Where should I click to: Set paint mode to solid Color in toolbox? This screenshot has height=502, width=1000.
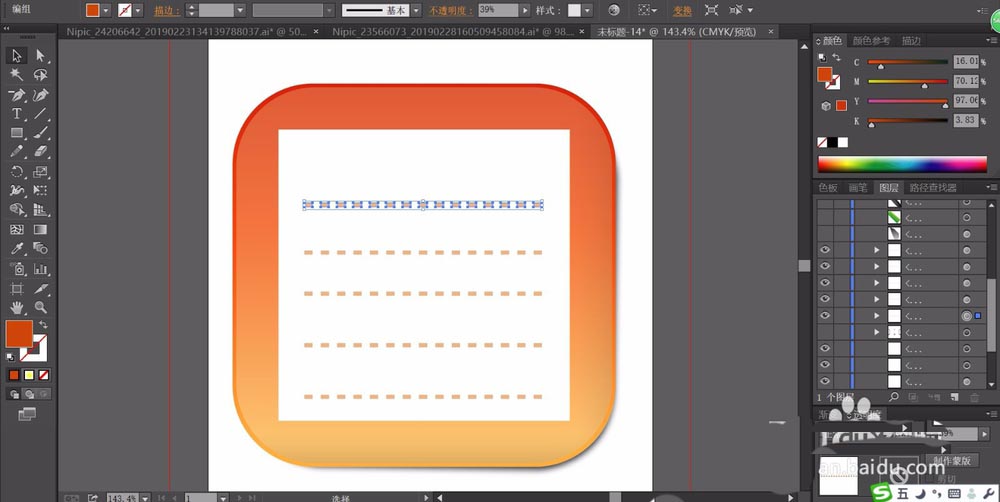(14, 375)
